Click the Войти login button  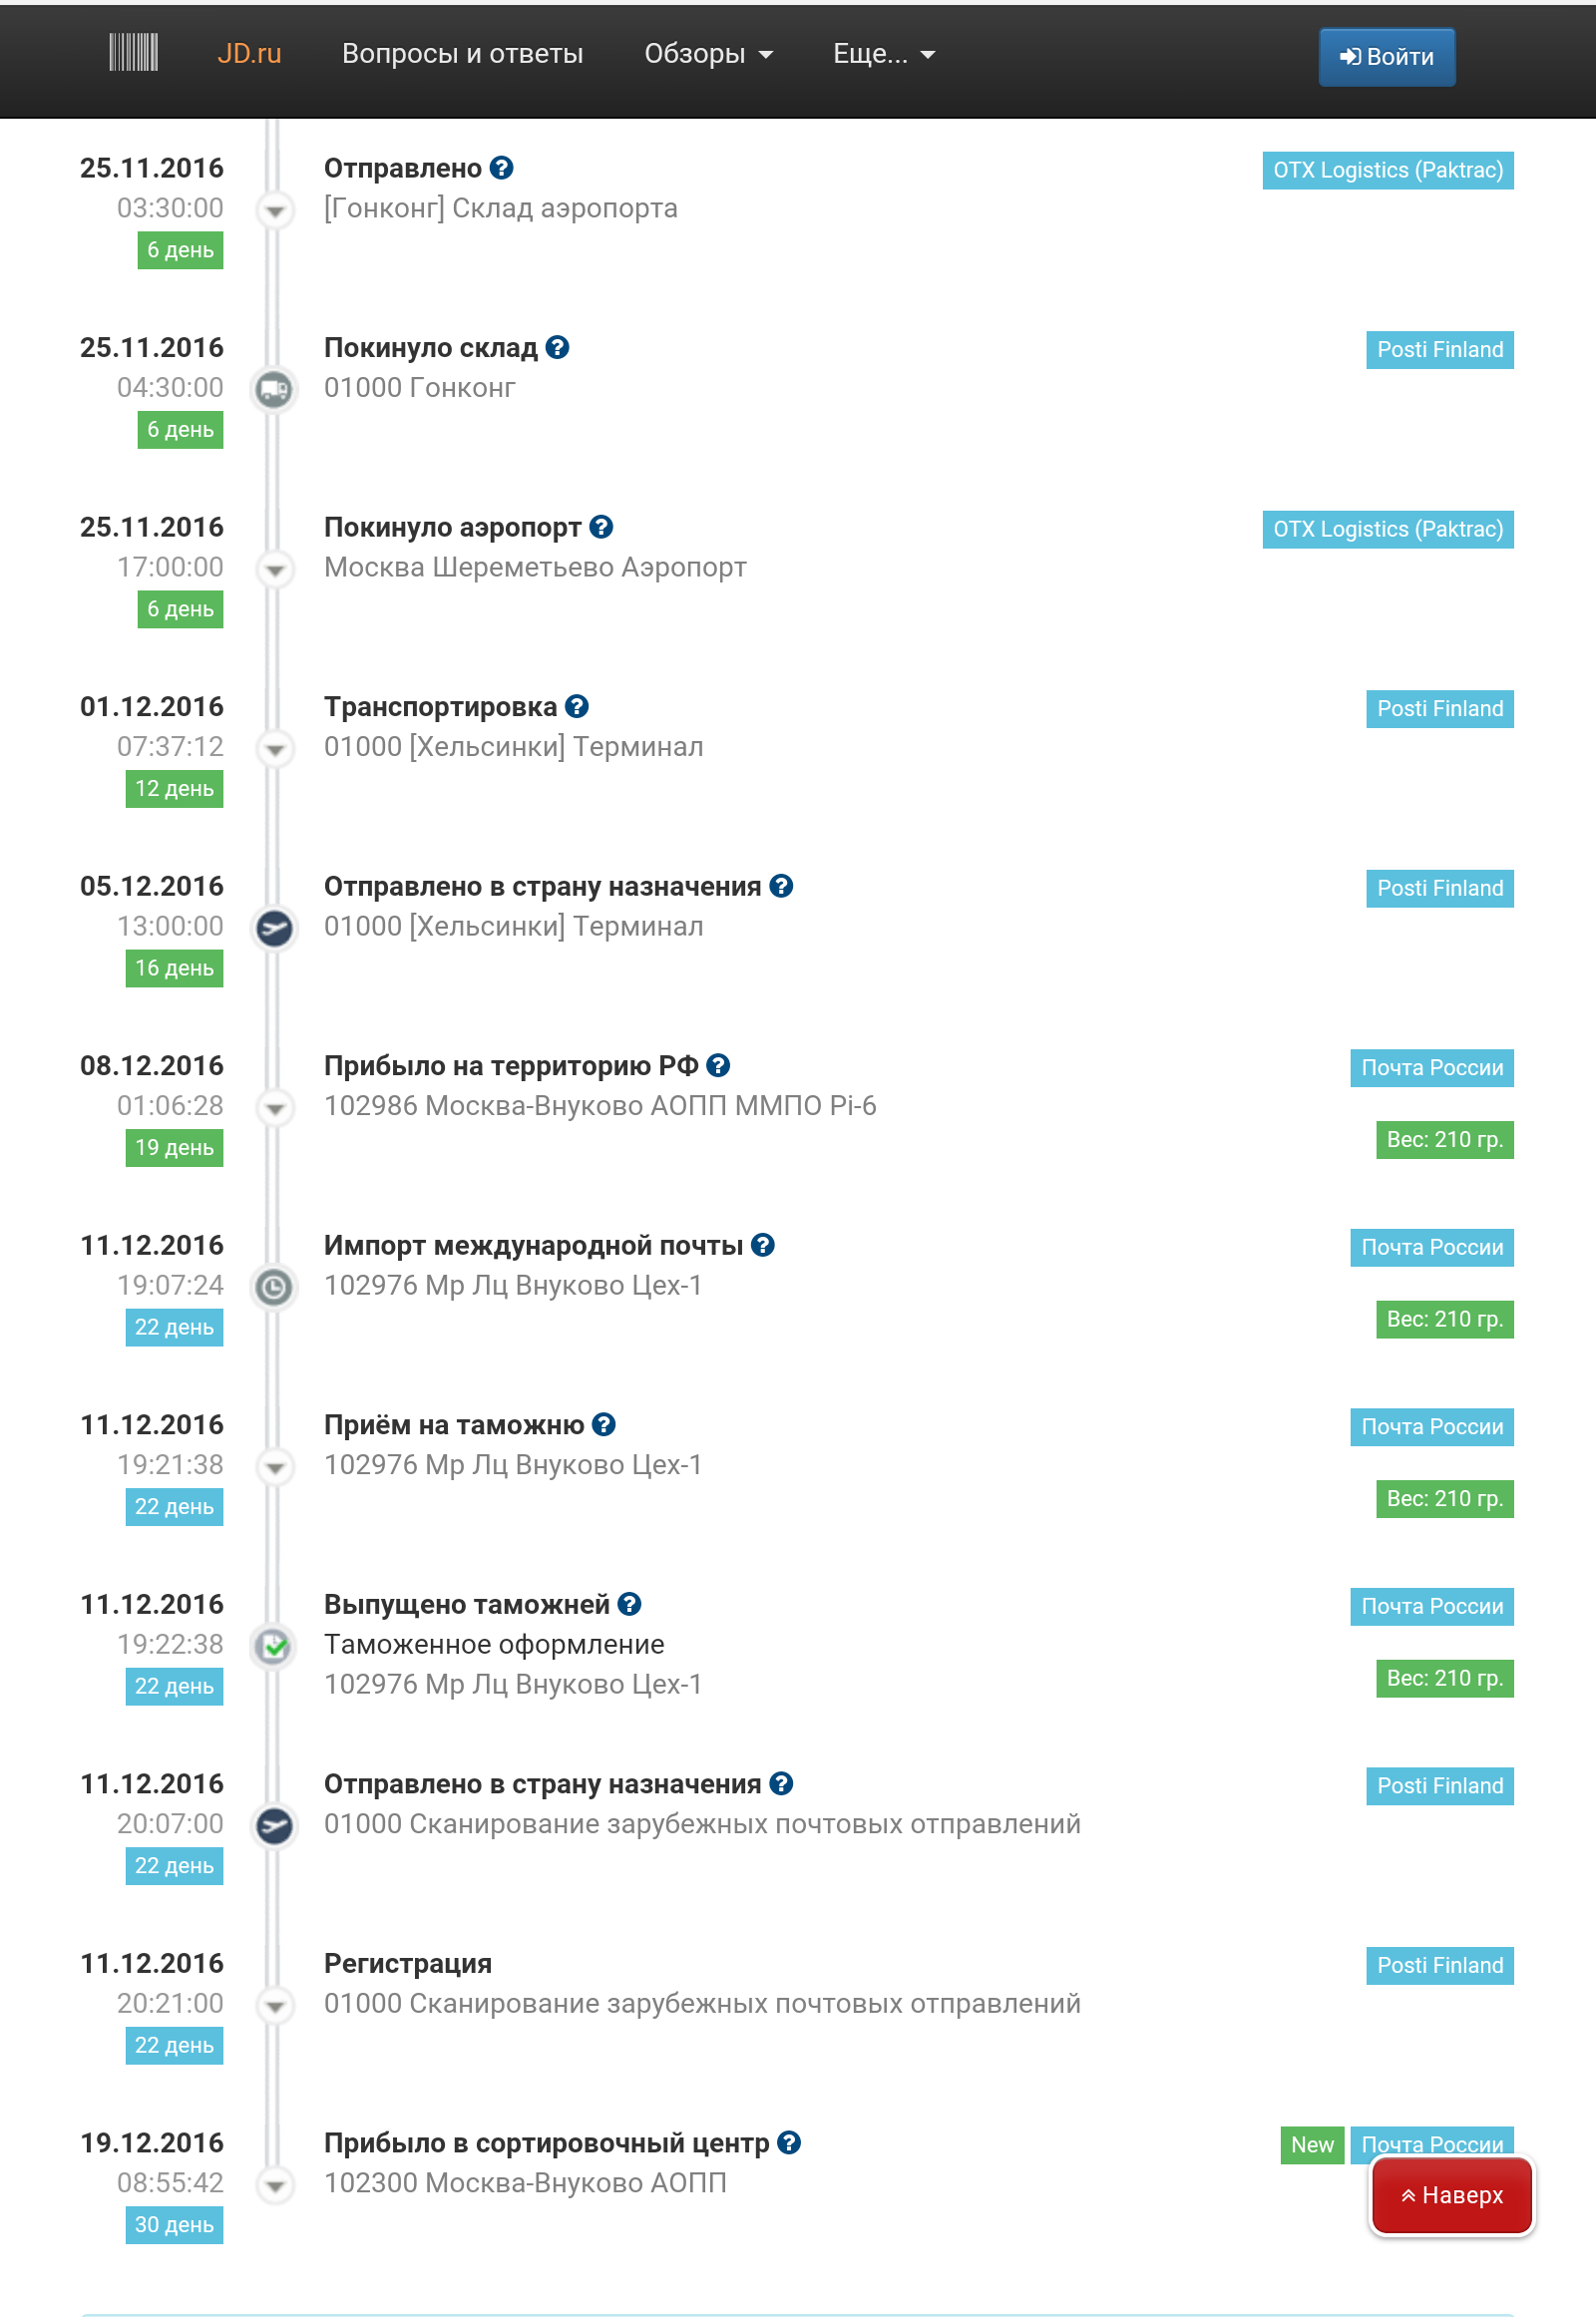pyautogui.click(x=1387, y=57)
